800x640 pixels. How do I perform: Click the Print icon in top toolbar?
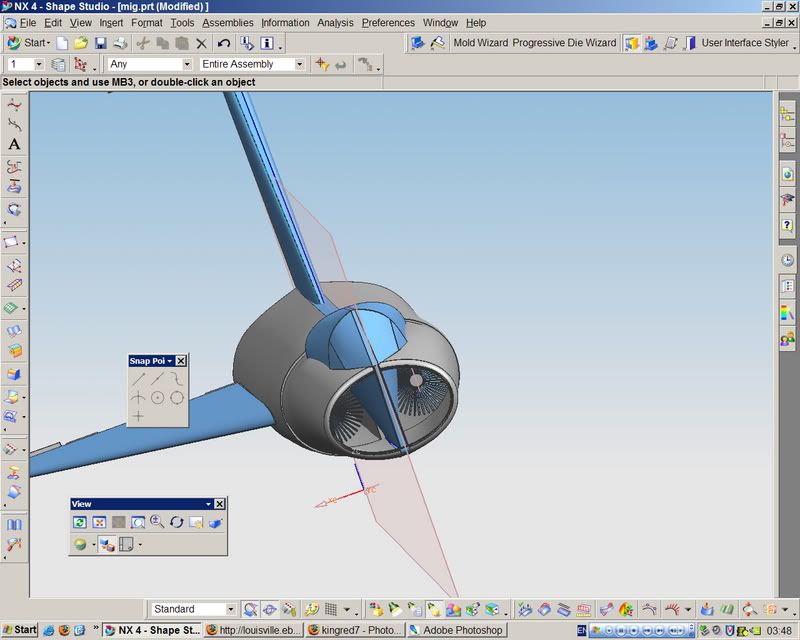(x=119, y=43)
